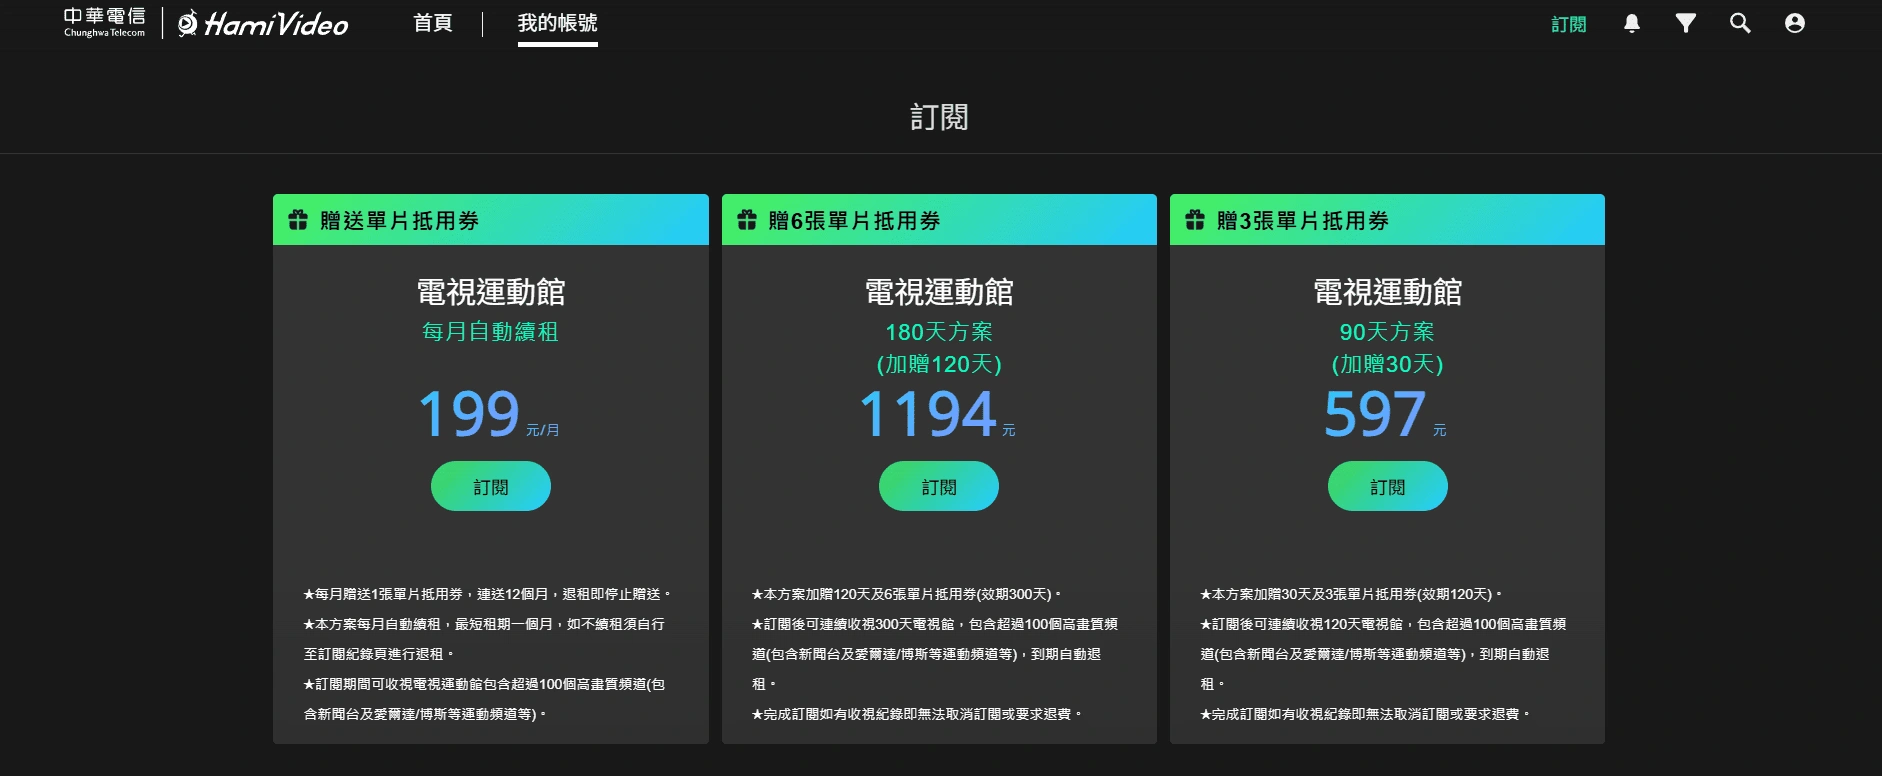Viewport: 1882px width, 776px height.
Task: Click gift icon on 贈6張單片抵用券 banner
Action: tap(747, 220)
